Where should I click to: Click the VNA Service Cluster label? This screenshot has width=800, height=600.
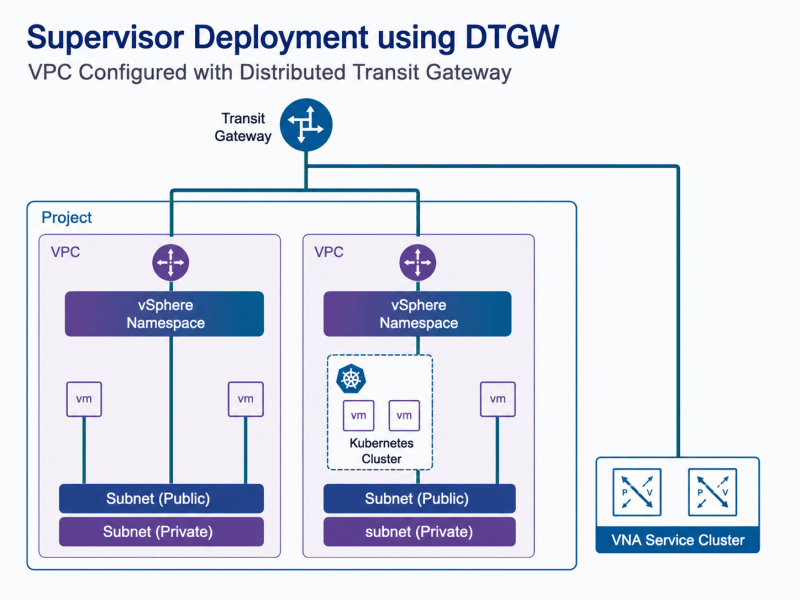(x=678, y=540)
